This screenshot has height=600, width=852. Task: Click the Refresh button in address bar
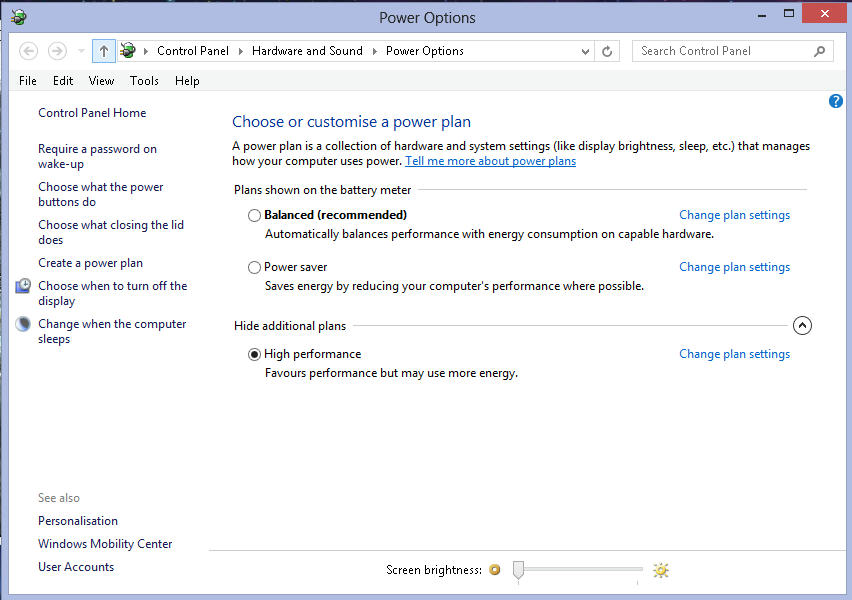click(608, 51)
